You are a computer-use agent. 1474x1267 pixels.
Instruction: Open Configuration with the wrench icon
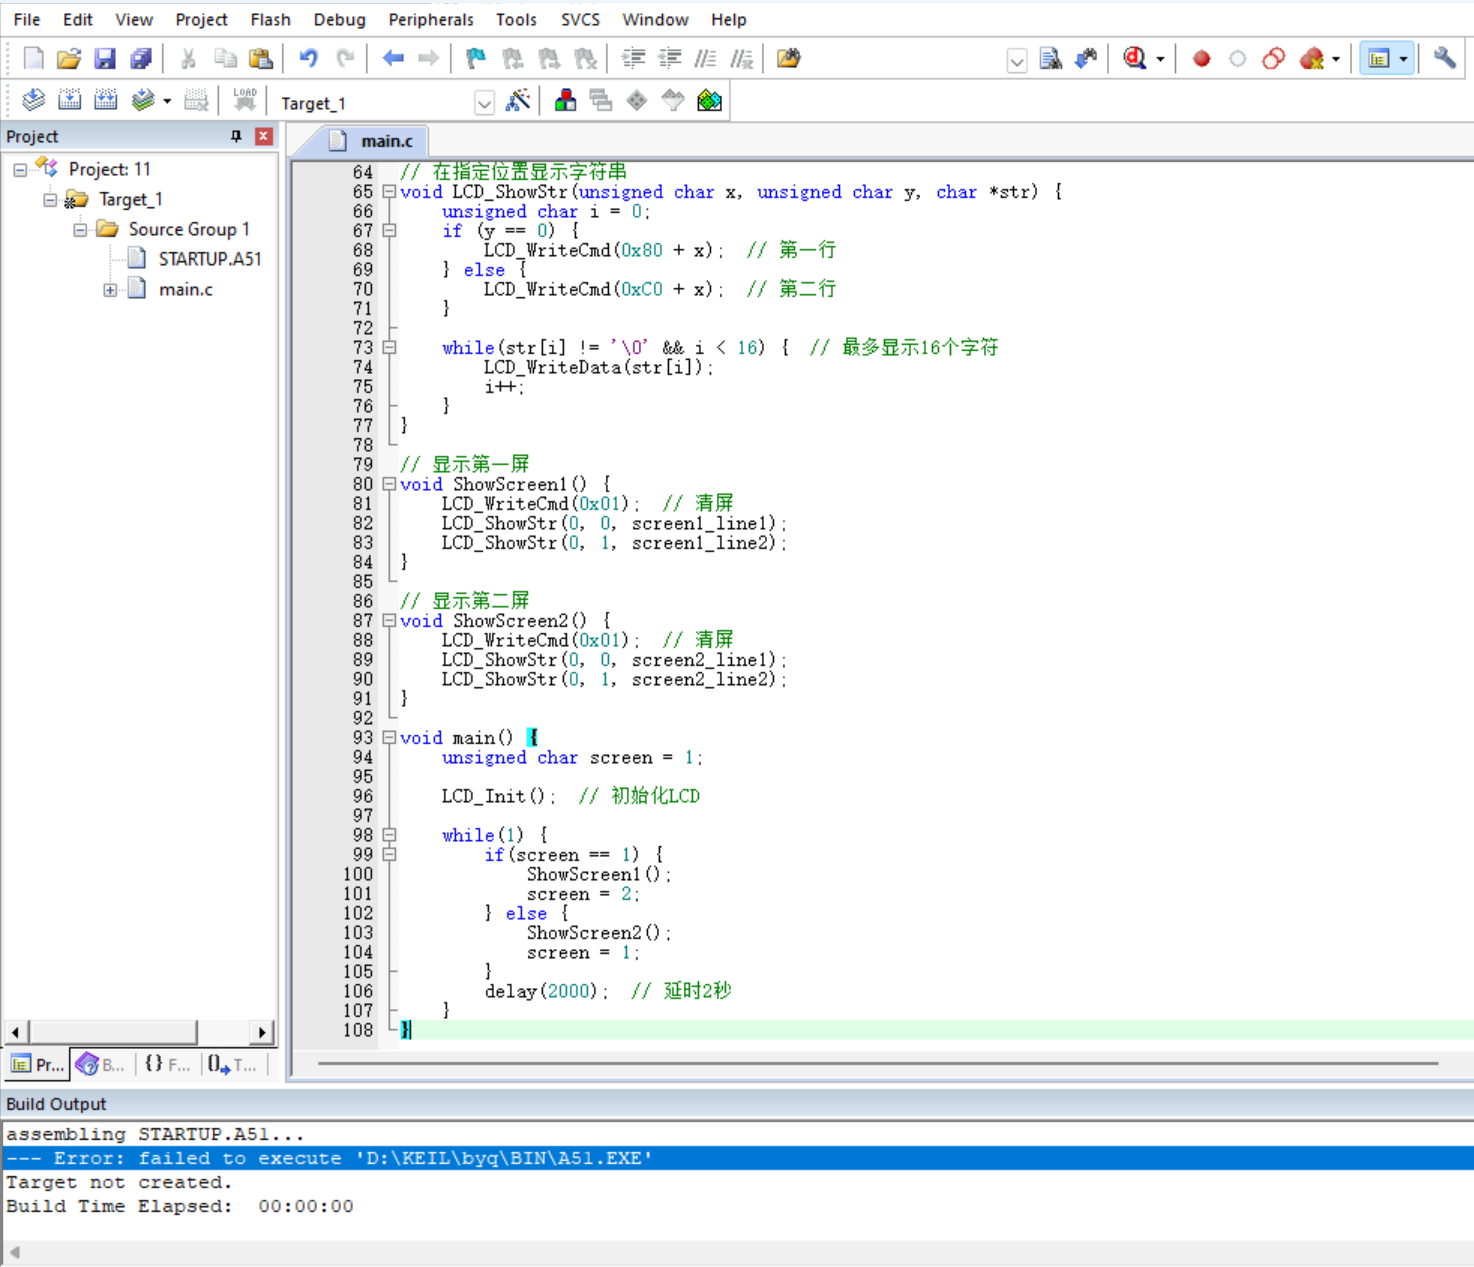tap(1444, 58)
